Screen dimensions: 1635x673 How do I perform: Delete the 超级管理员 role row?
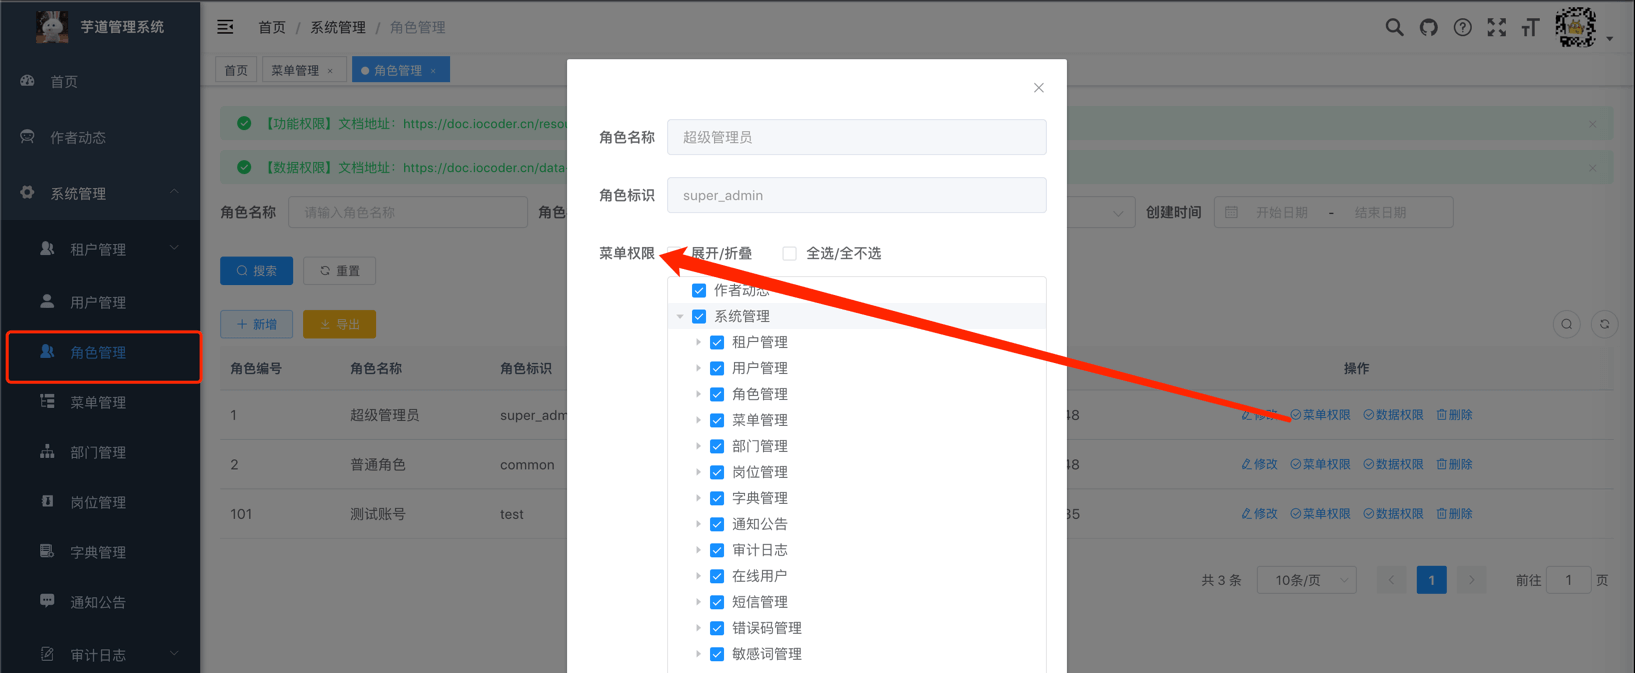pyautogui.click(x=1454, y=414)
